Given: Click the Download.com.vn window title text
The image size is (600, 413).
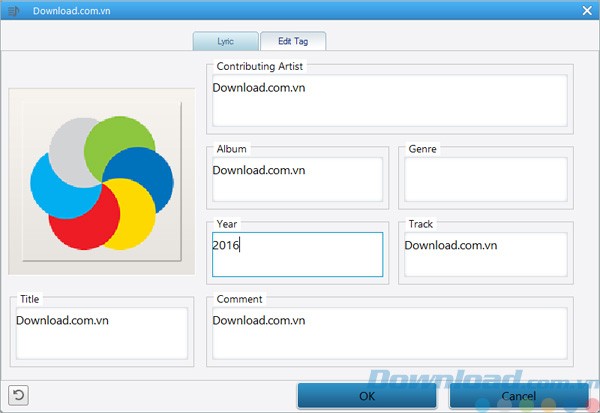Looking at the screenshot, I should click(x=71, y=11).
